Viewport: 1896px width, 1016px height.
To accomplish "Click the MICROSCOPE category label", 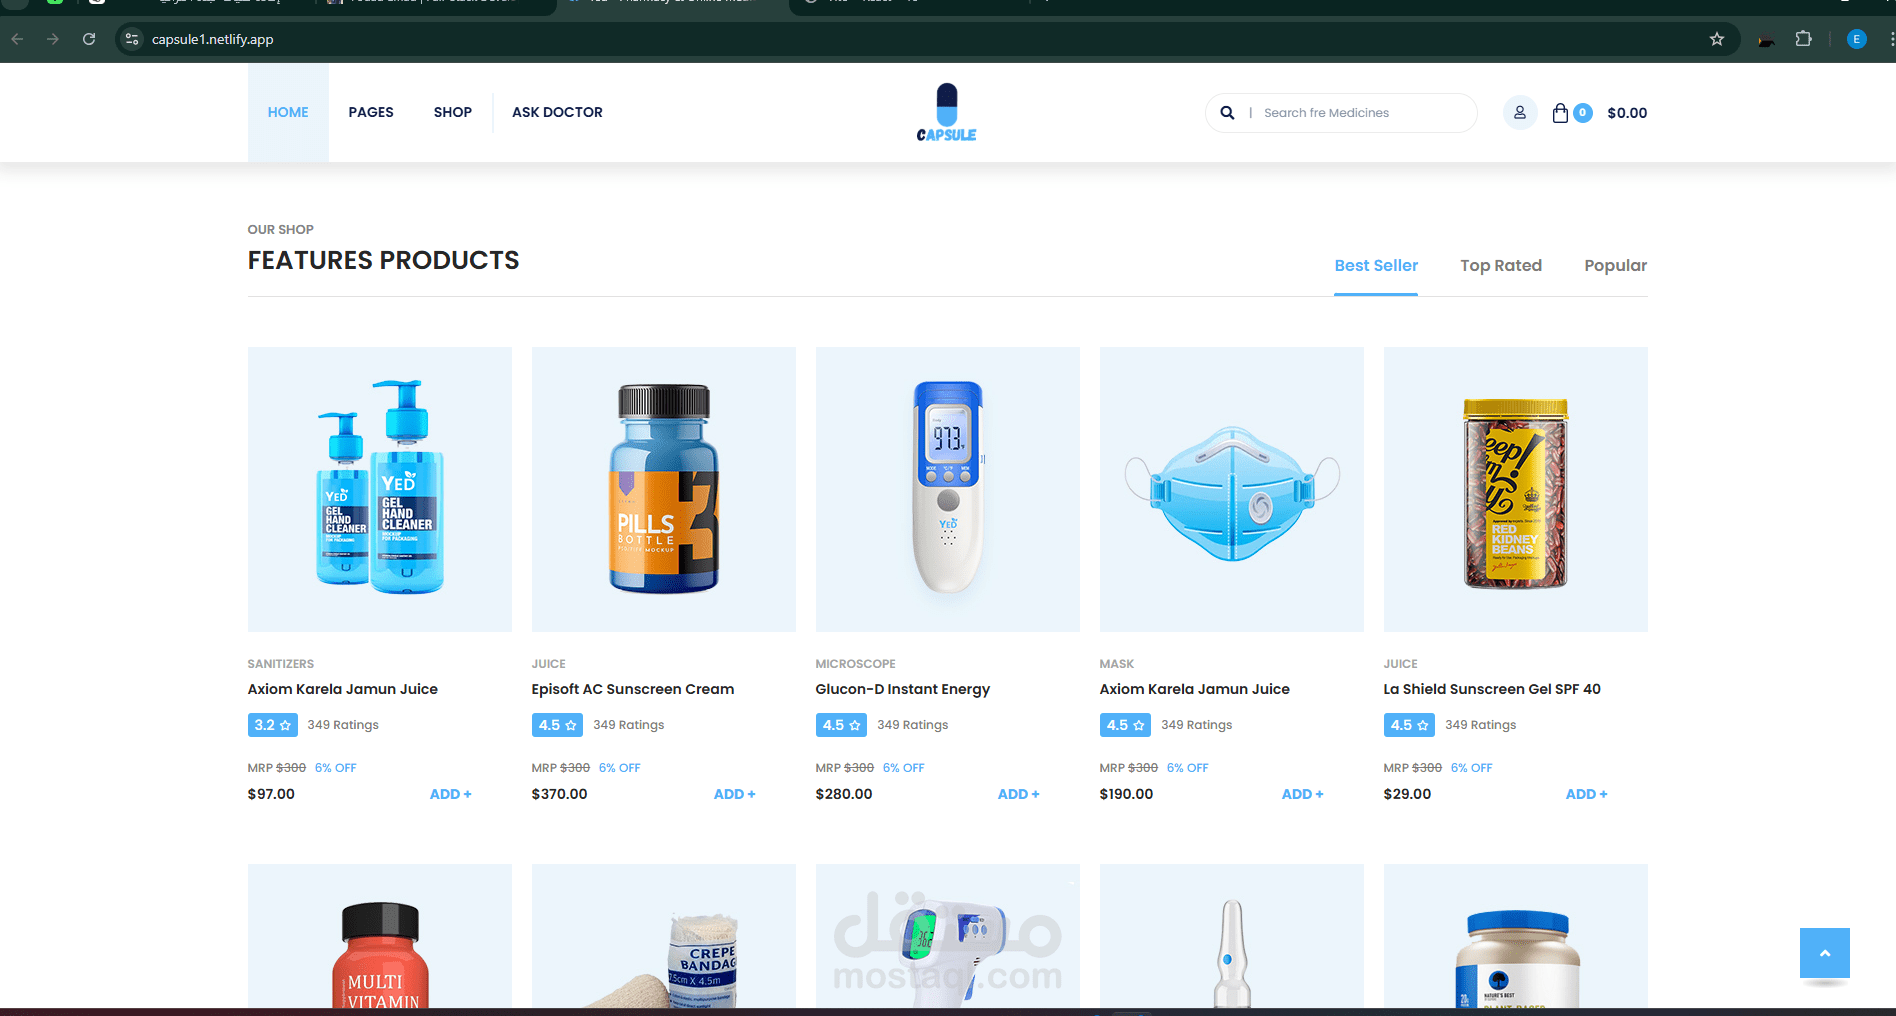I will point(856,664).
